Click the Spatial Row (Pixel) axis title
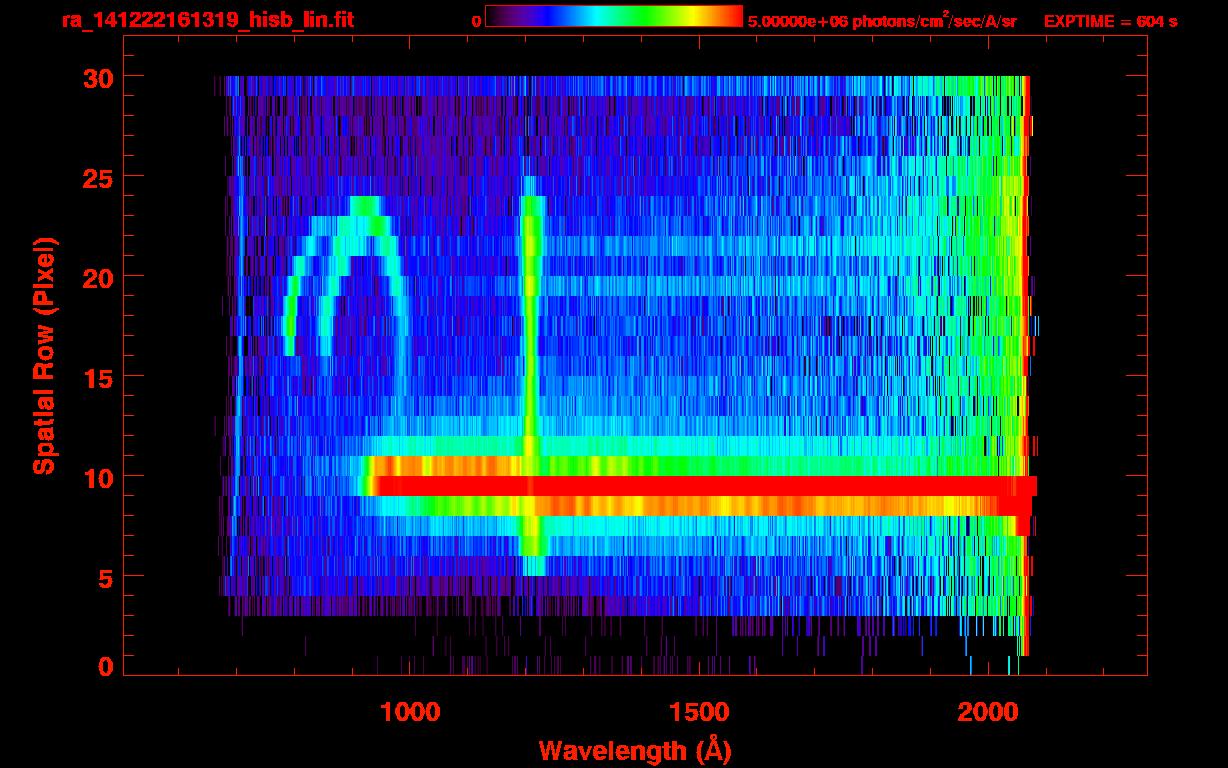The width and height of the screenshot is (1228, 768). (x=44, y=355)
